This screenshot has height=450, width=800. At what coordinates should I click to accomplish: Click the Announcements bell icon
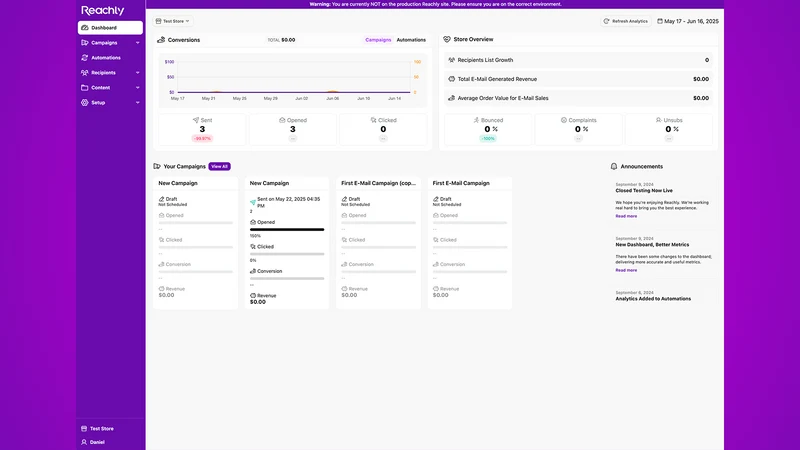pyautogui.click(x=614, y=166)
